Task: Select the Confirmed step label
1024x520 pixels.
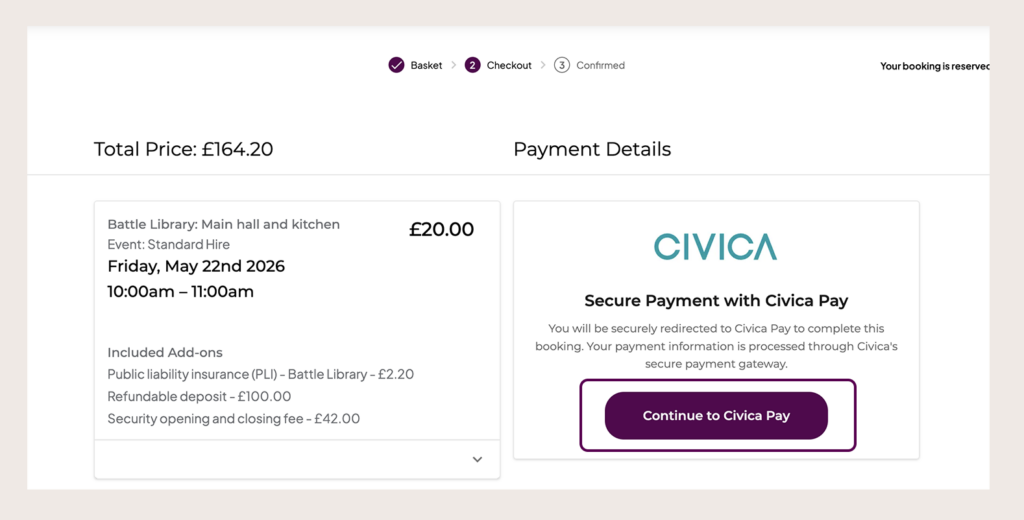Action: [600, 65]
